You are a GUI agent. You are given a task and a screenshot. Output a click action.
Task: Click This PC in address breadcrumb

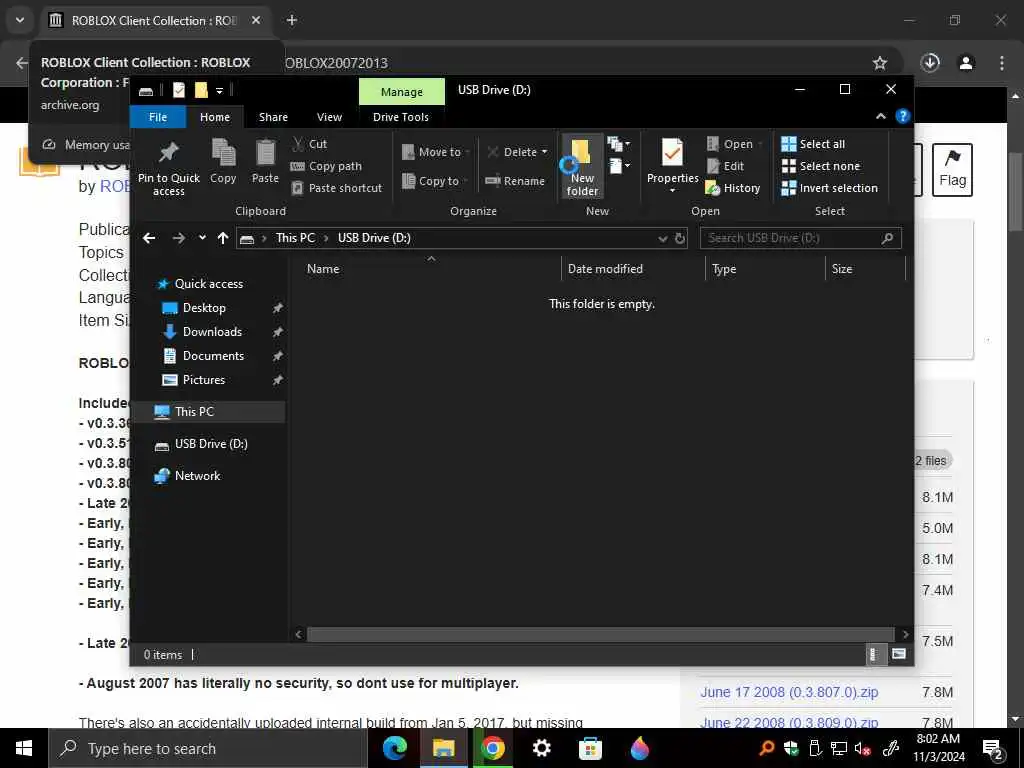pyautogui.click(x=295, y=238)
